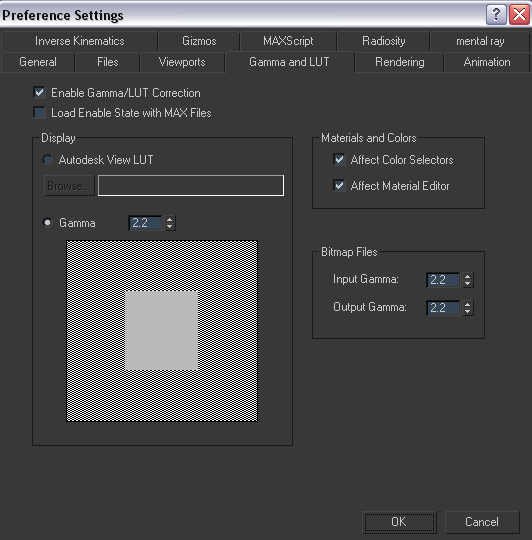This screenshot has width=532, height=540.
Task: Enable Load Enable State with MAX Files
Action: (39, 112)
